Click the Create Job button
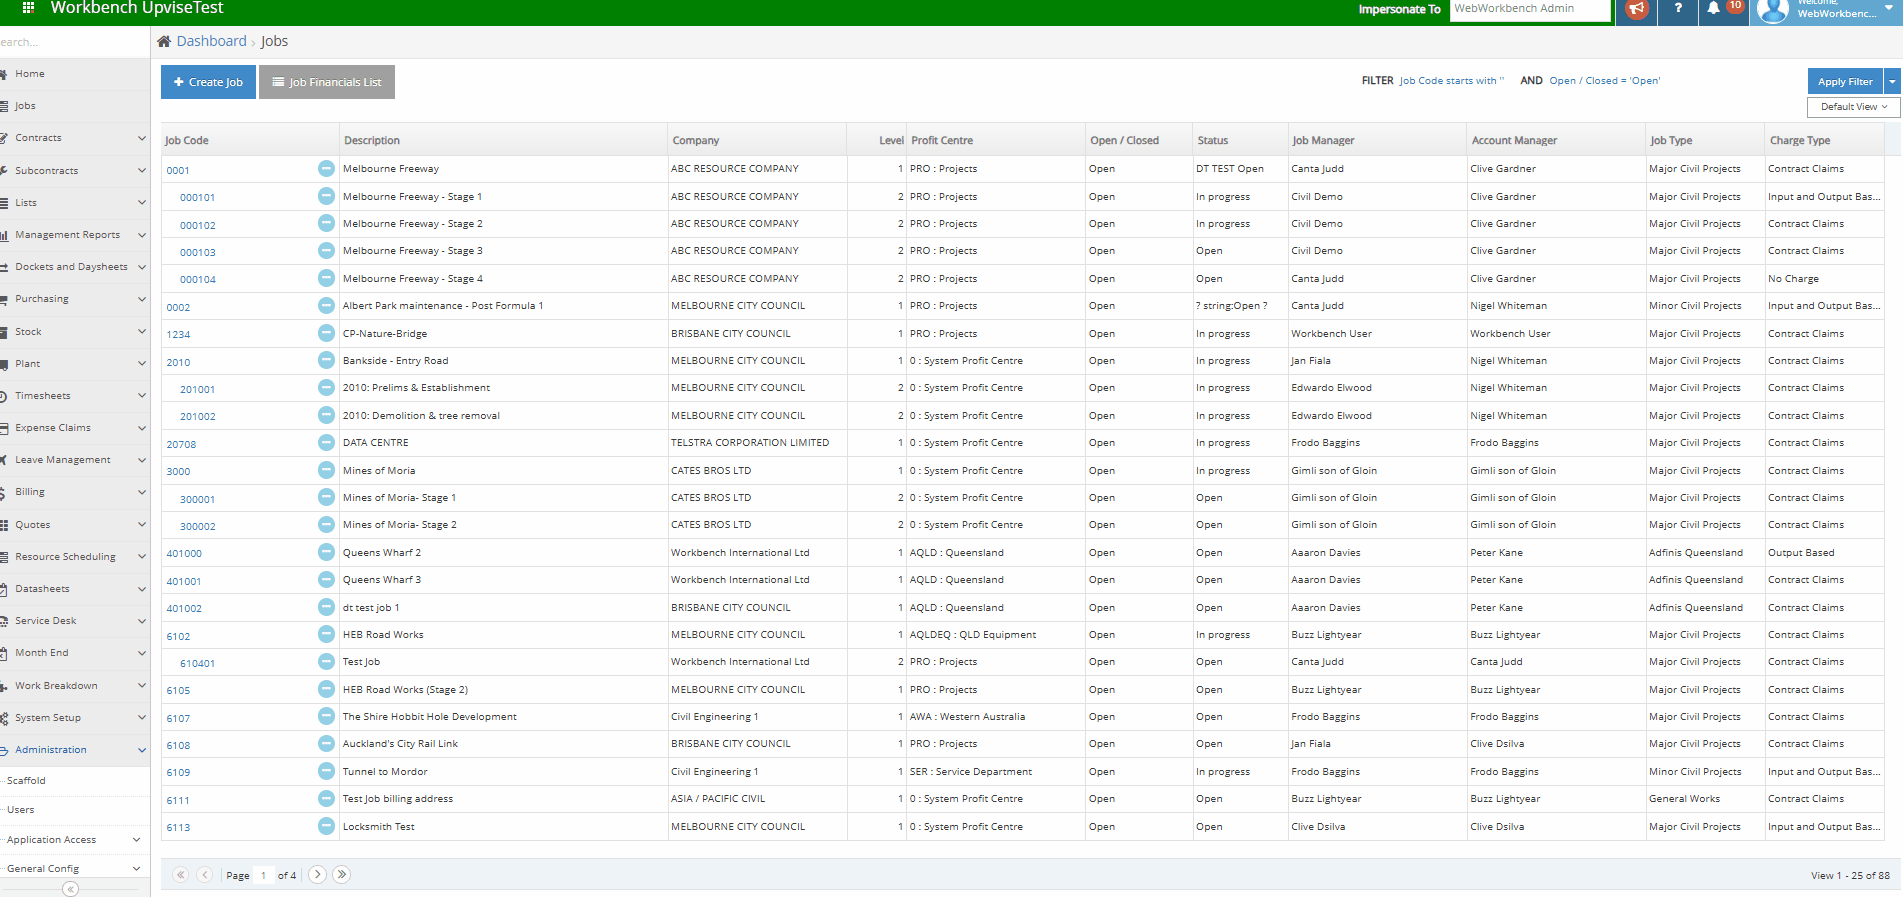Screen dimensions: 1903x897 tap(208, 82)
